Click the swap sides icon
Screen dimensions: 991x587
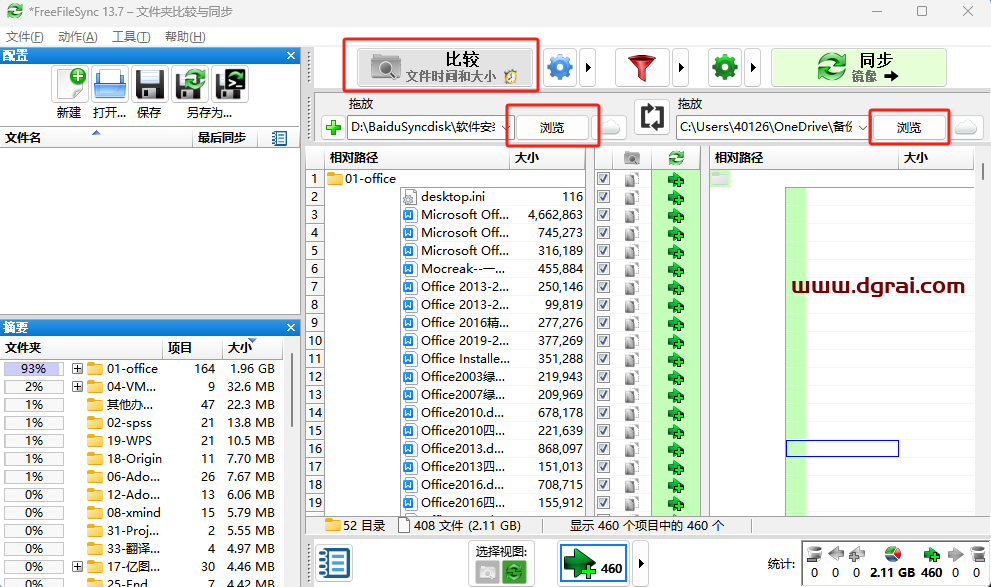(652, 118)
